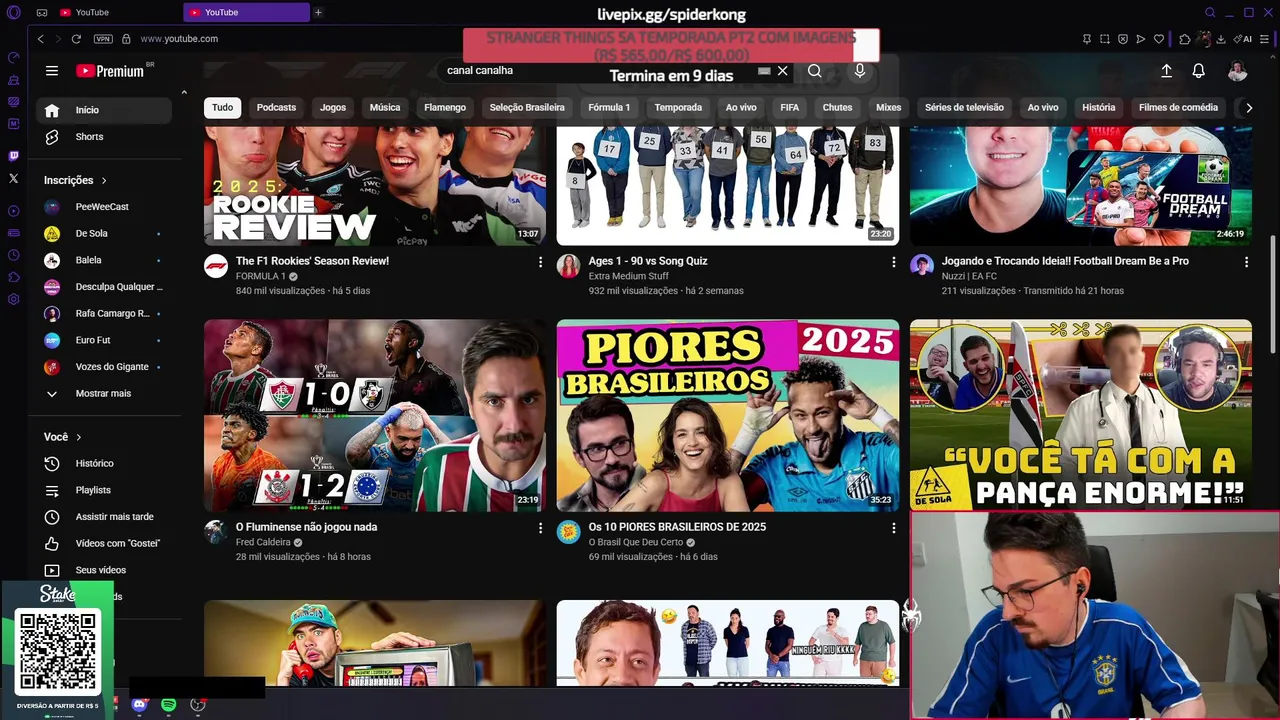Open the Balela subscription
The height and width of the screenshot is (720, 1280).
click(x=104, y=260)
